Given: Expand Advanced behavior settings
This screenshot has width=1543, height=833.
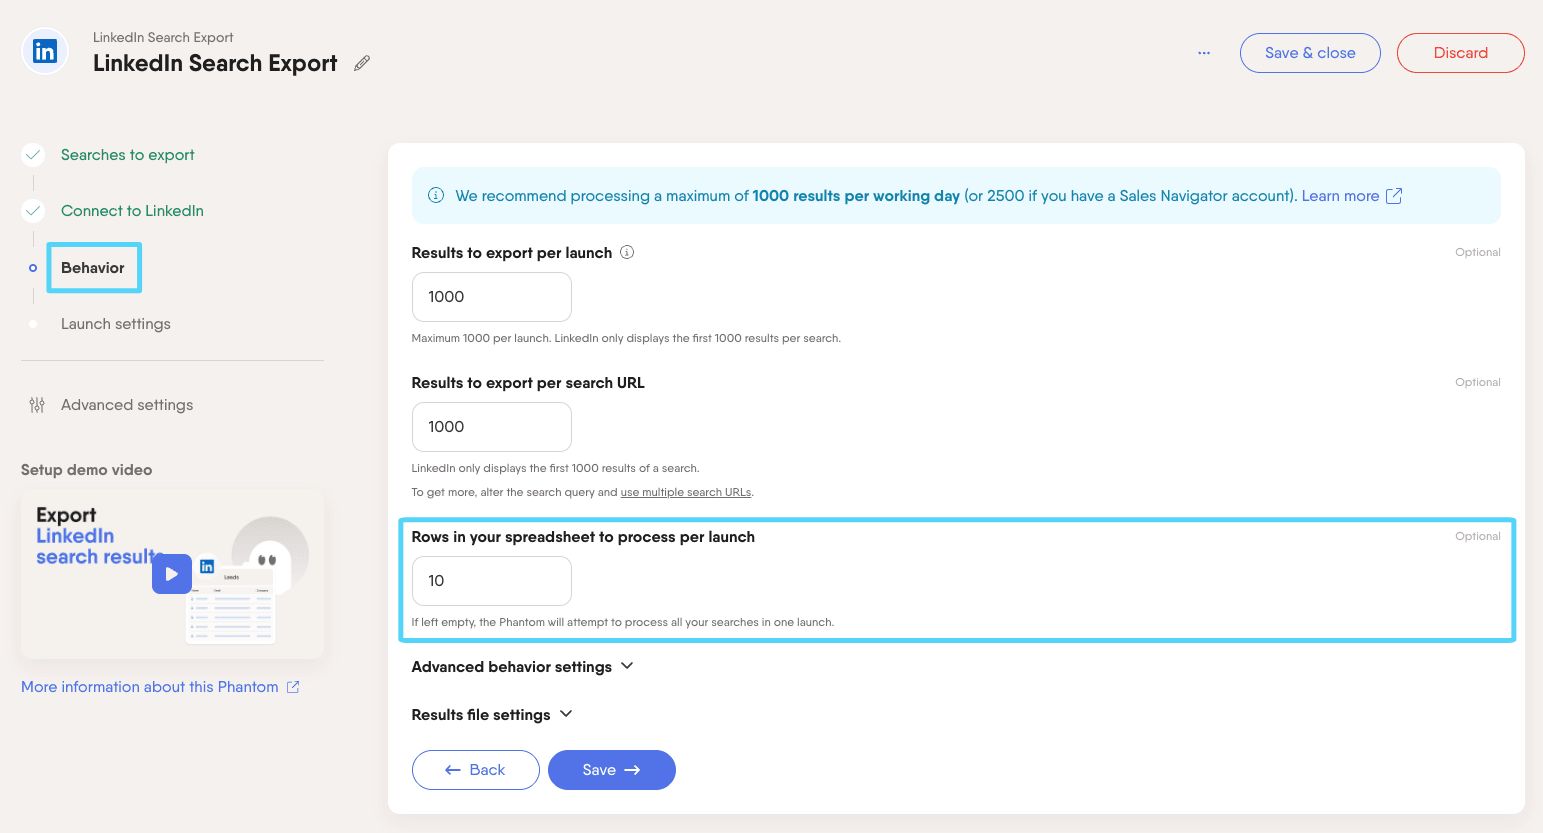Looking at the screenshot, I should pos(522,666).
